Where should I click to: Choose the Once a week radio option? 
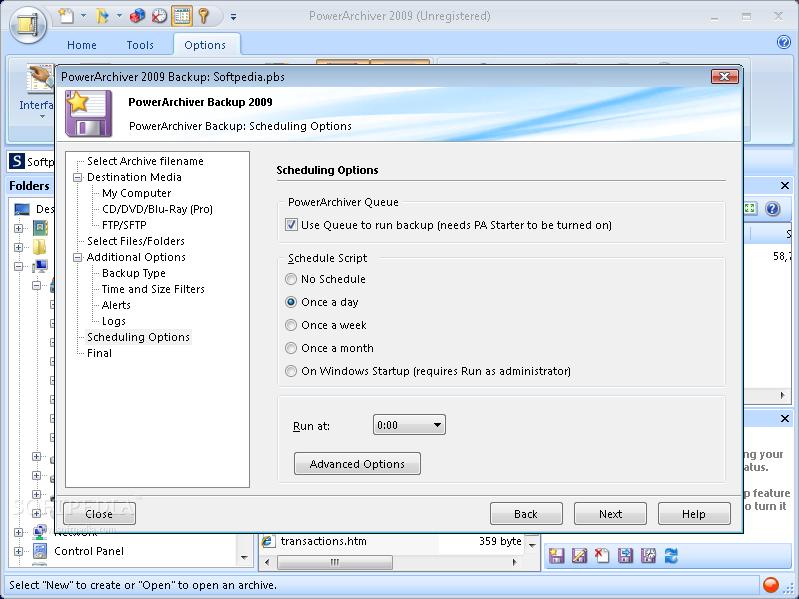click(290, 325)
